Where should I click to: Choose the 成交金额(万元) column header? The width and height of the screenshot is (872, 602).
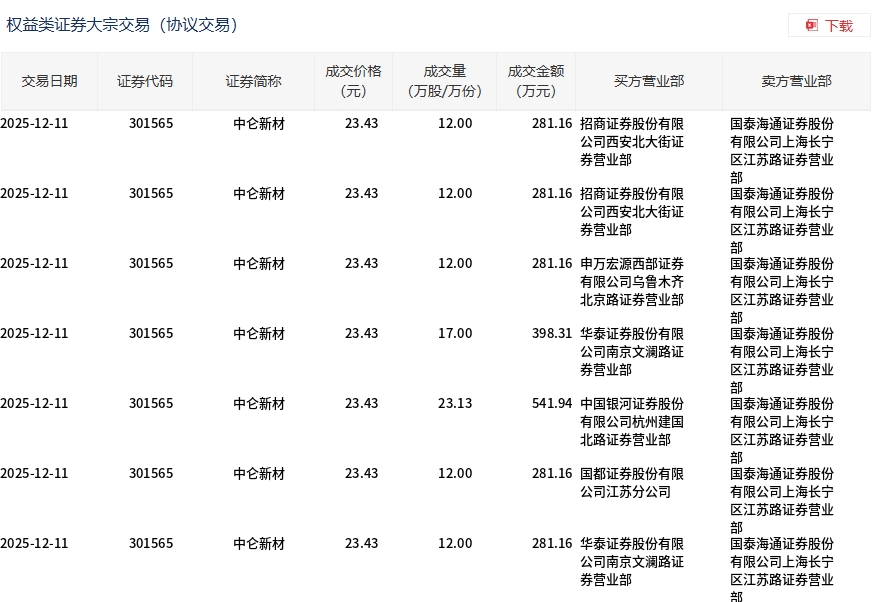click(536, 81)
